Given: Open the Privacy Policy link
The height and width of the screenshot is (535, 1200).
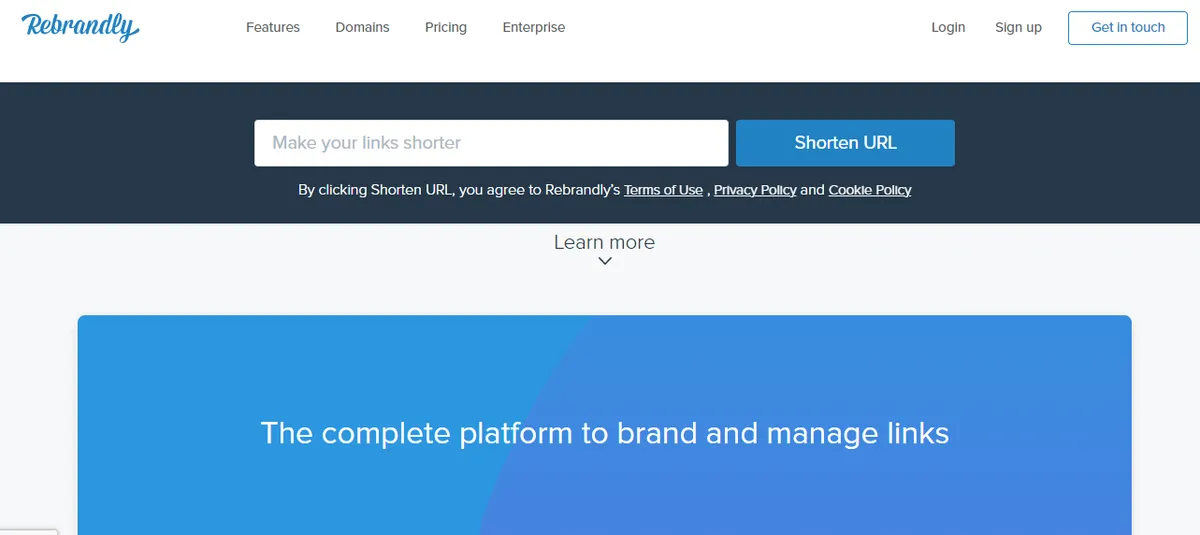Looking at the screenshot, I should point(755,190).
